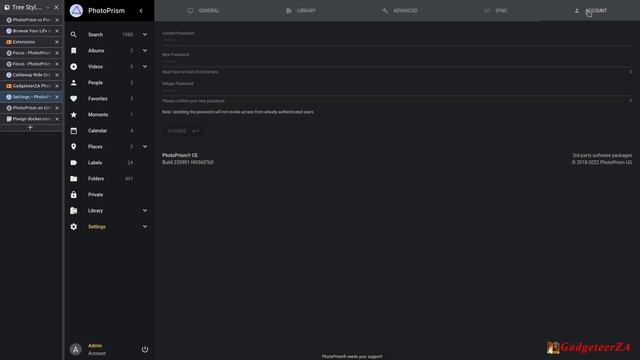This screenshot has height=360, width=640.
Task: Switch to the 'PhotoPrism on' browser tab
Action: 32,108
